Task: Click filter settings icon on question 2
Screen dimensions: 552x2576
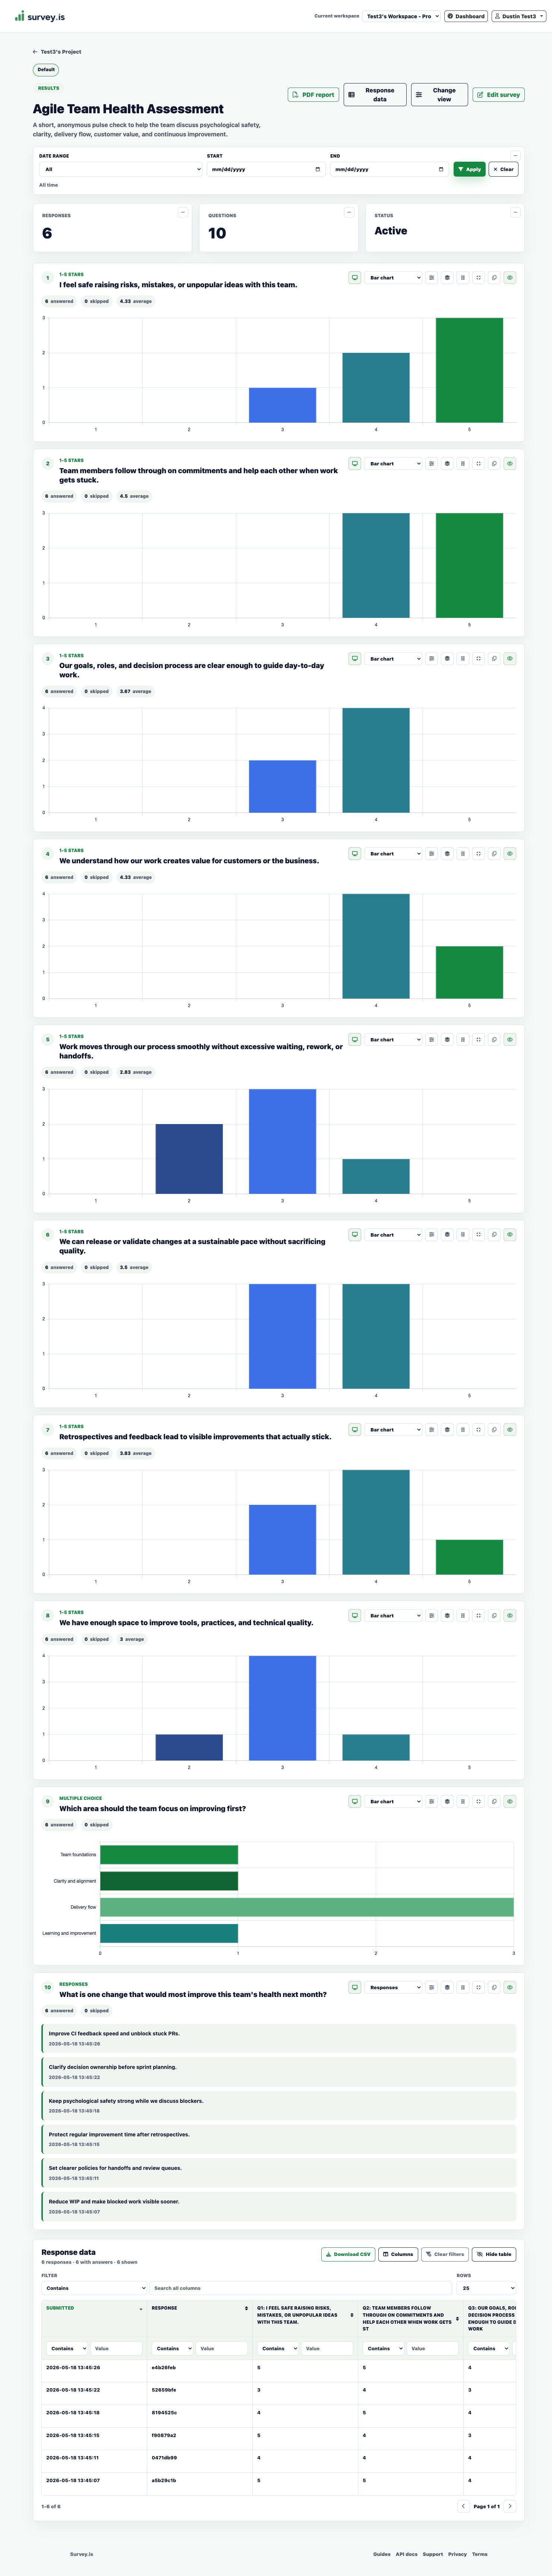Action: (432, 464)
